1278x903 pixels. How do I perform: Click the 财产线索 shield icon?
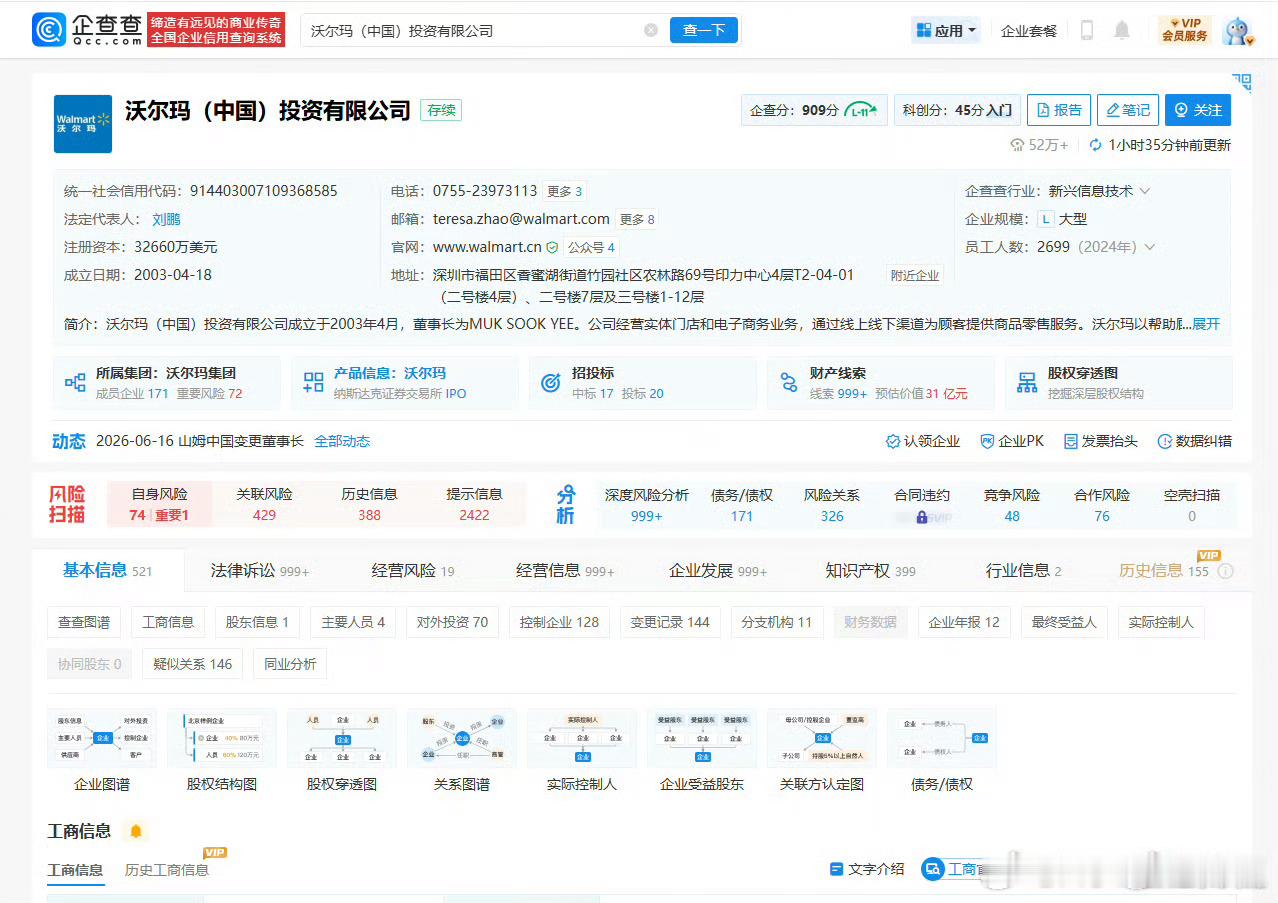point(788,383)
